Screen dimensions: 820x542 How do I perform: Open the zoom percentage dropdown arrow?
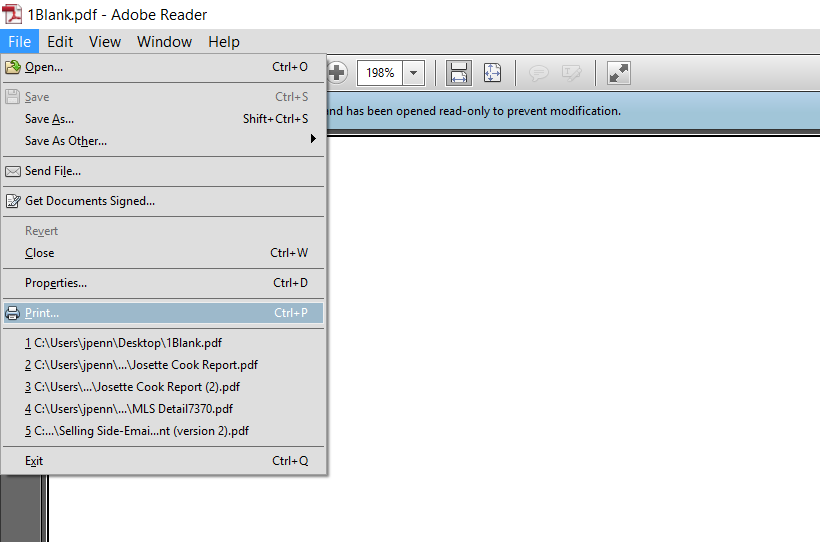414,73
